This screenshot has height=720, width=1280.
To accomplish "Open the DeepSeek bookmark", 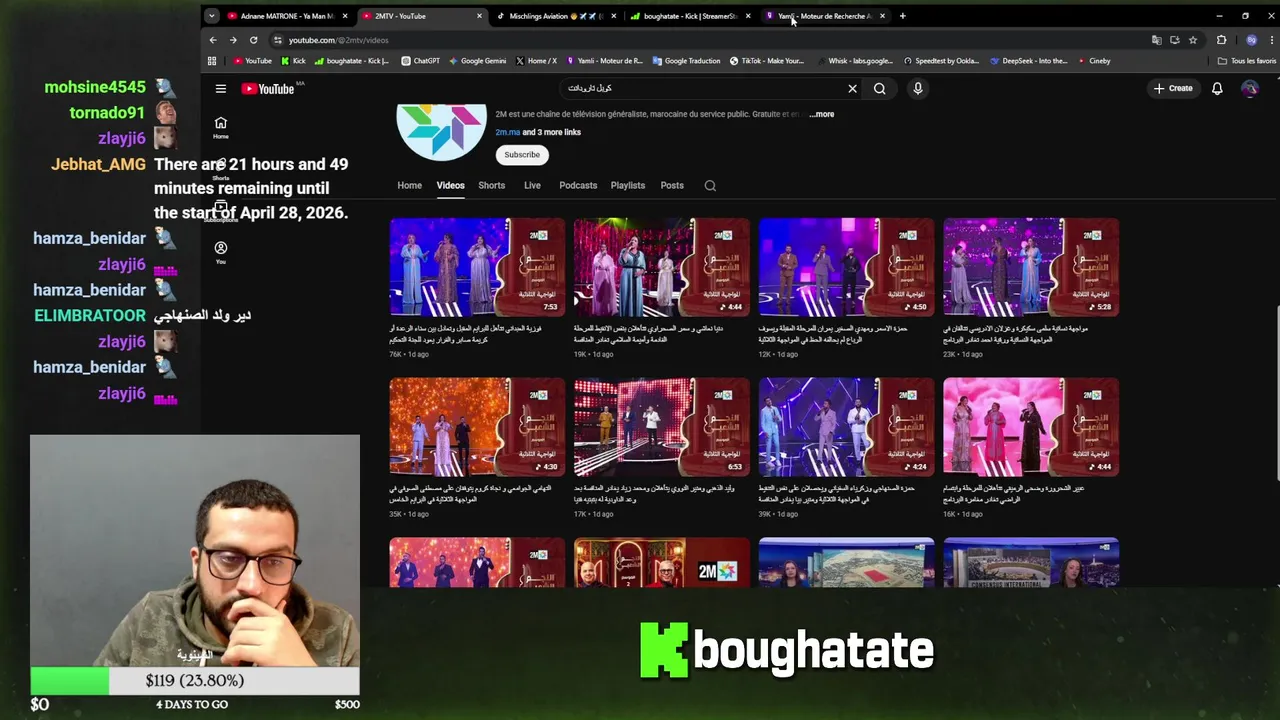I will (x=1029, y=61).
